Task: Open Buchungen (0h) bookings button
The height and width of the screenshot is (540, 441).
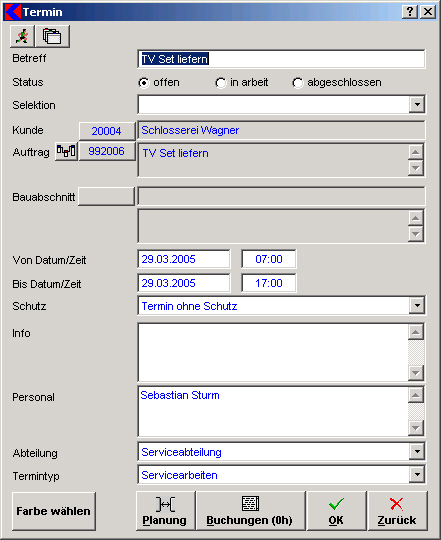Action: pos(250,511)
